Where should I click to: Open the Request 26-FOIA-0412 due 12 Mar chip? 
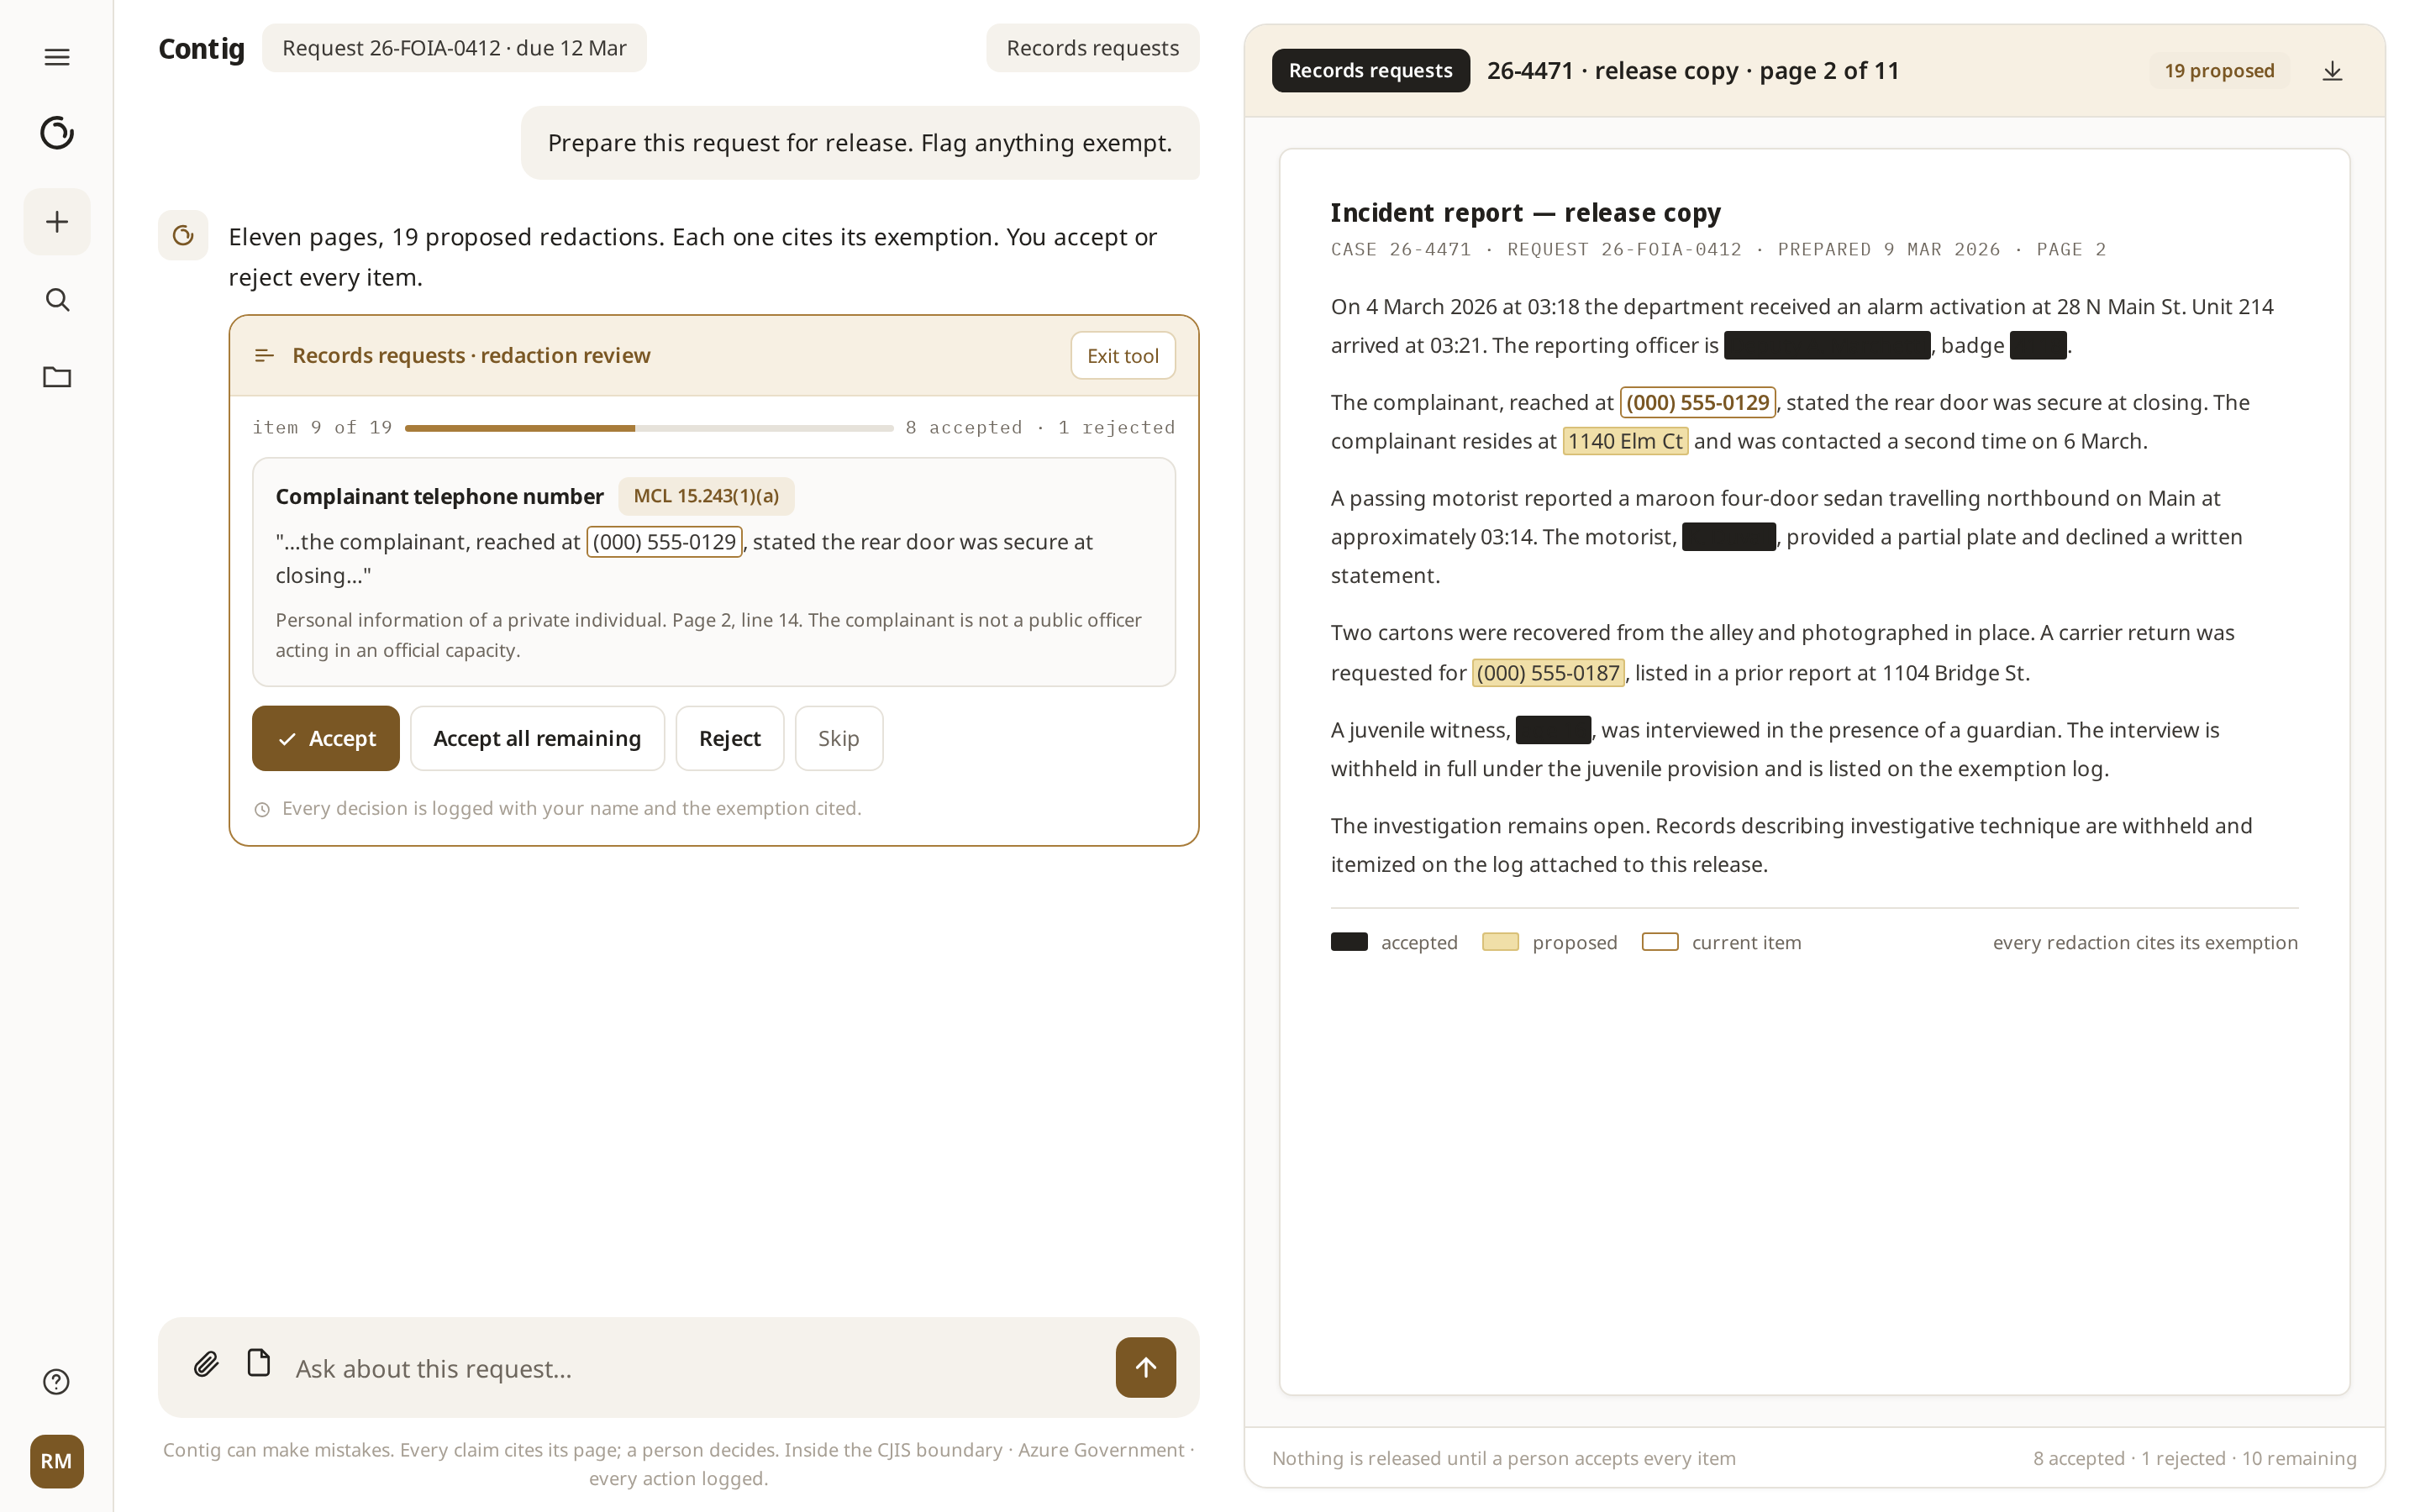click(454, 48)
